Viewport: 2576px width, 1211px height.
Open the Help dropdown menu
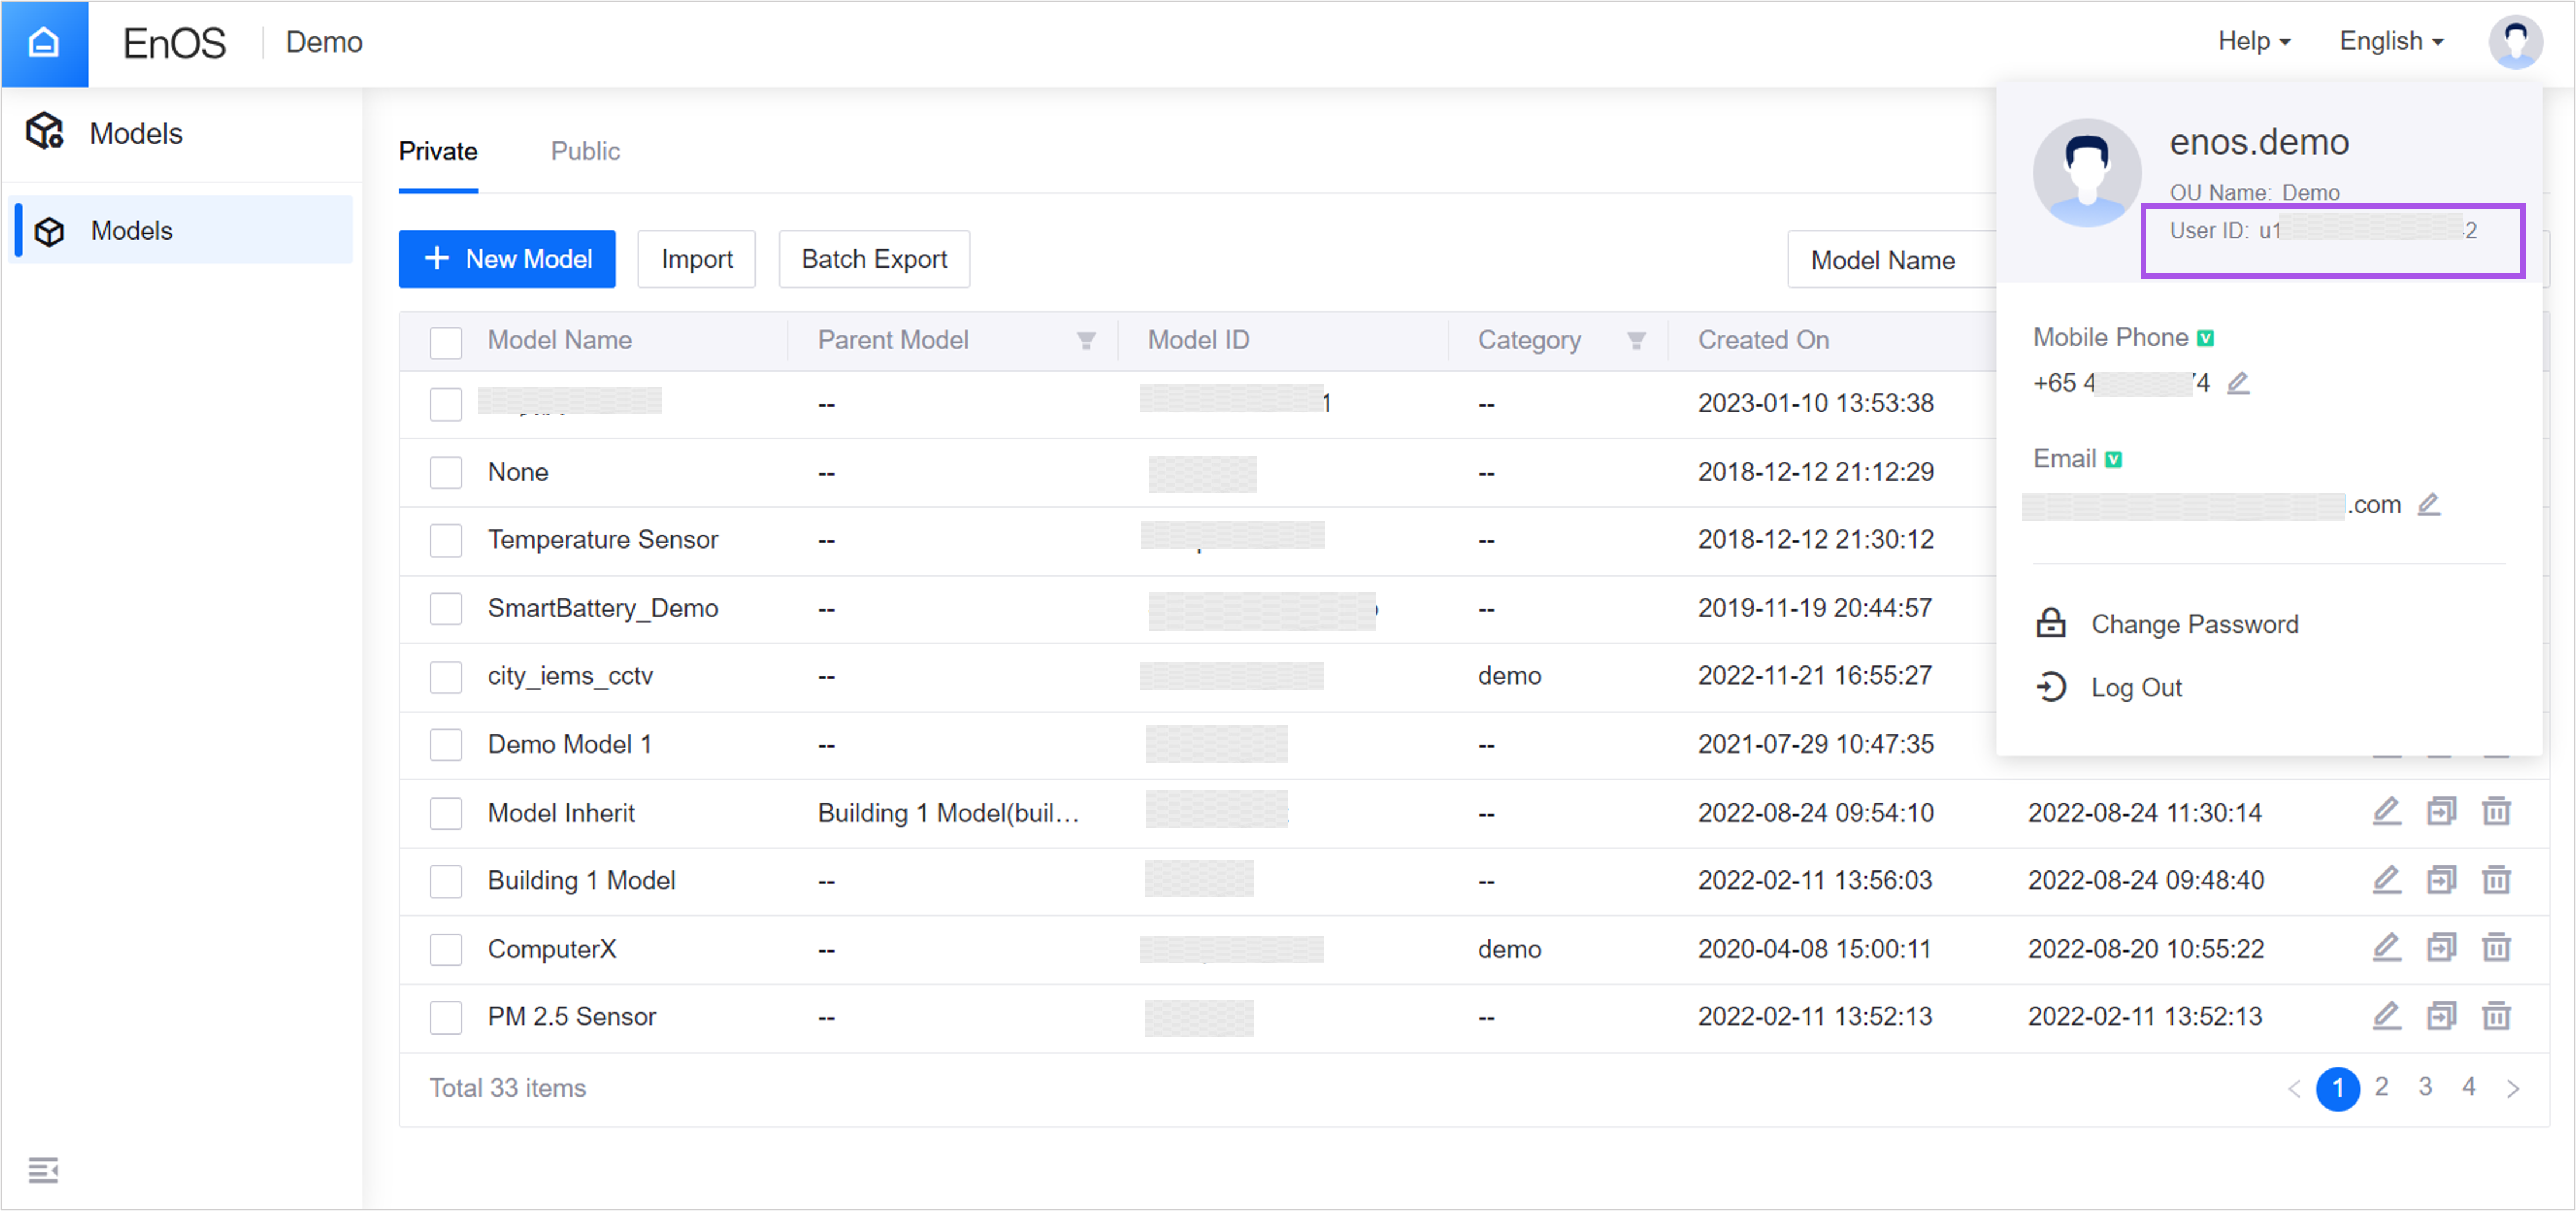[2253, 42]
